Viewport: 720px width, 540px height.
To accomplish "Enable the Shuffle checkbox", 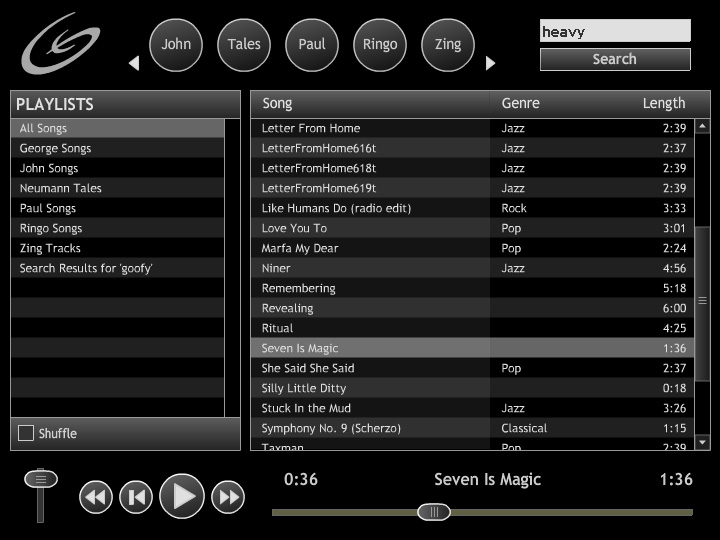I will 26,433.
